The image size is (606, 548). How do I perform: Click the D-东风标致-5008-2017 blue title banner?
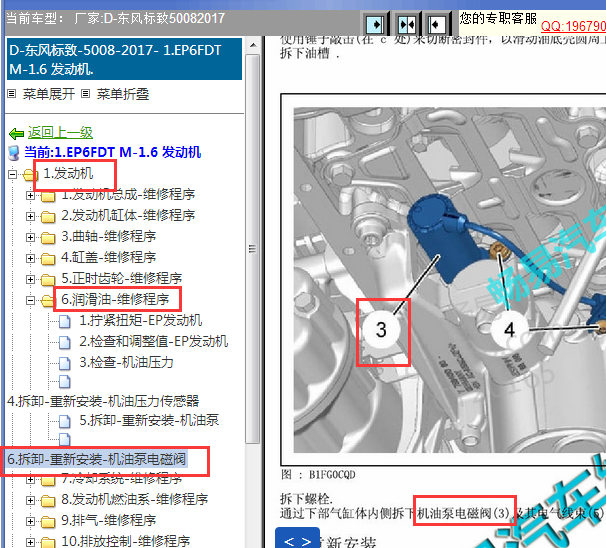coord(124,59)
